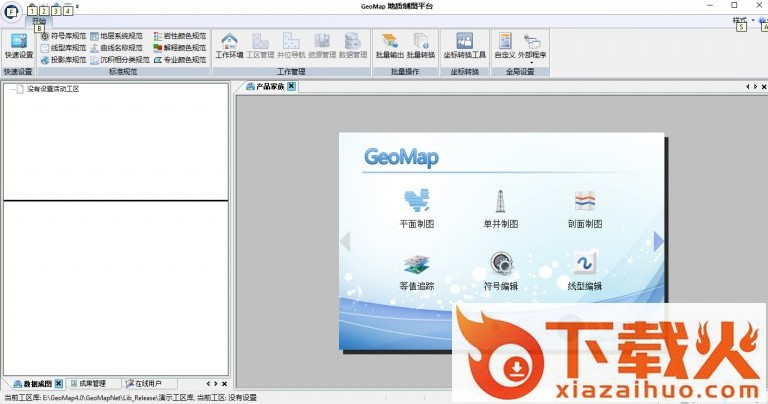
Task: Close the 产品家族 tab
Action: 291,86
